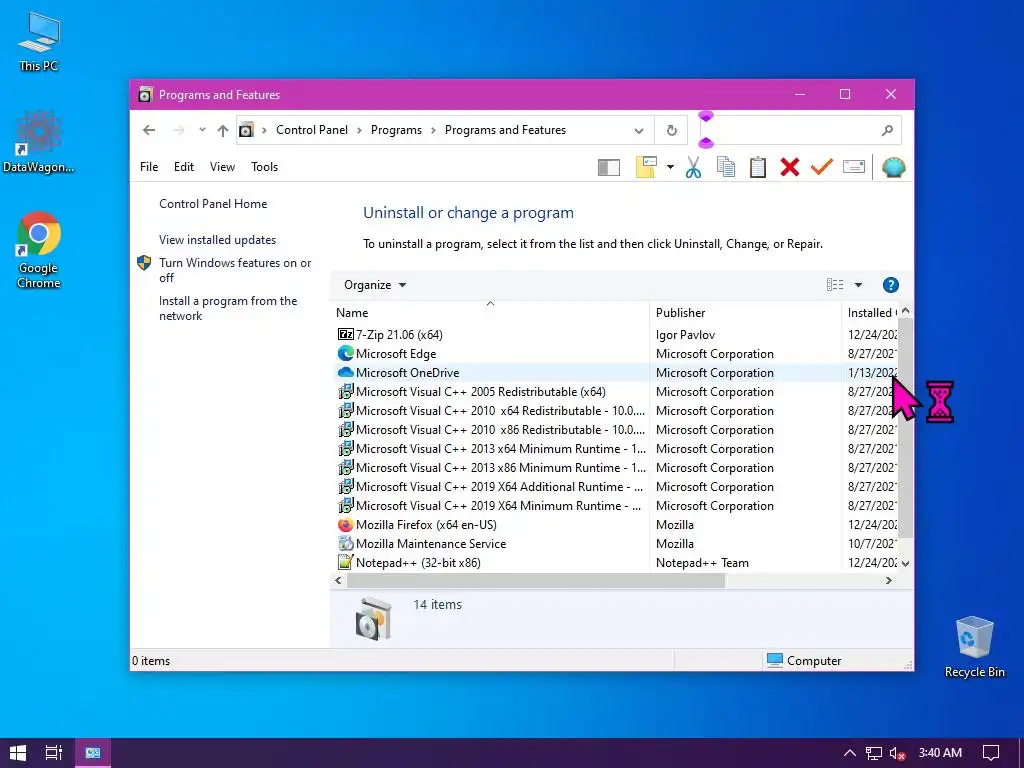Viewport: 1024px width, 768px height.
Task: Open View installed updates link
Action: [x=217, y=240]
